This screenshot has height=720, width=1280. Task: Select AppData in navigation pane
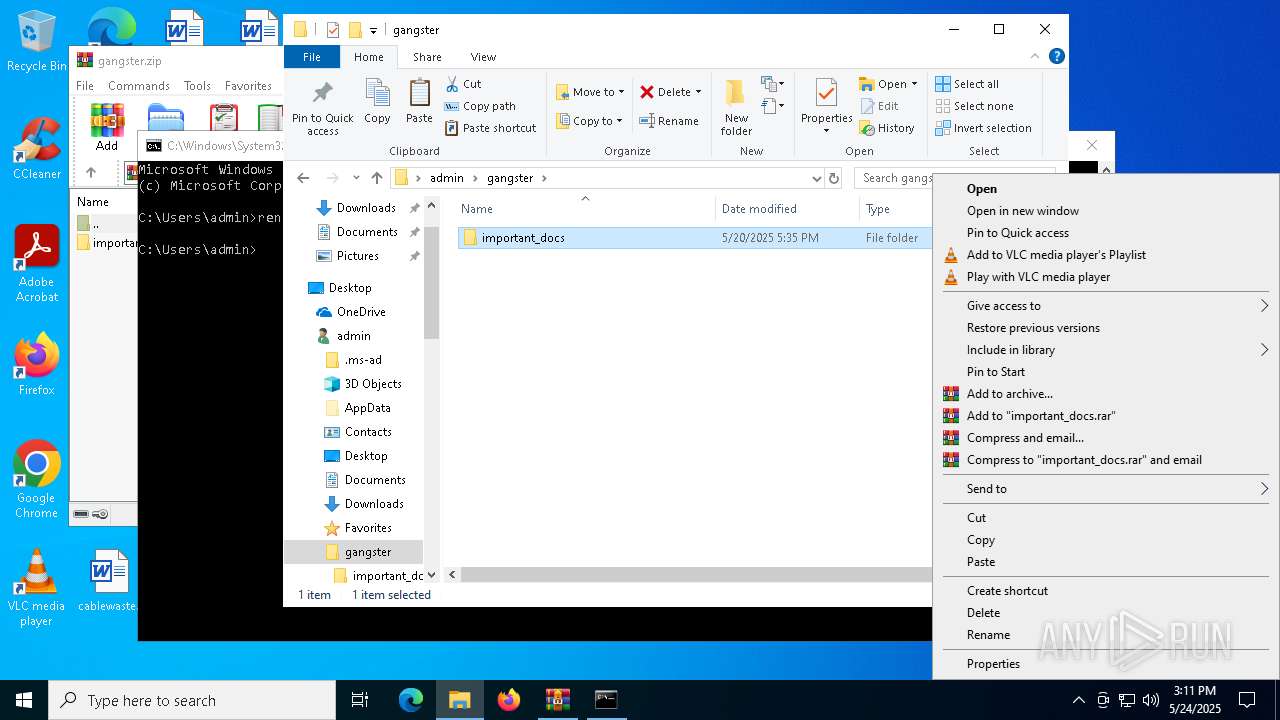367,408
